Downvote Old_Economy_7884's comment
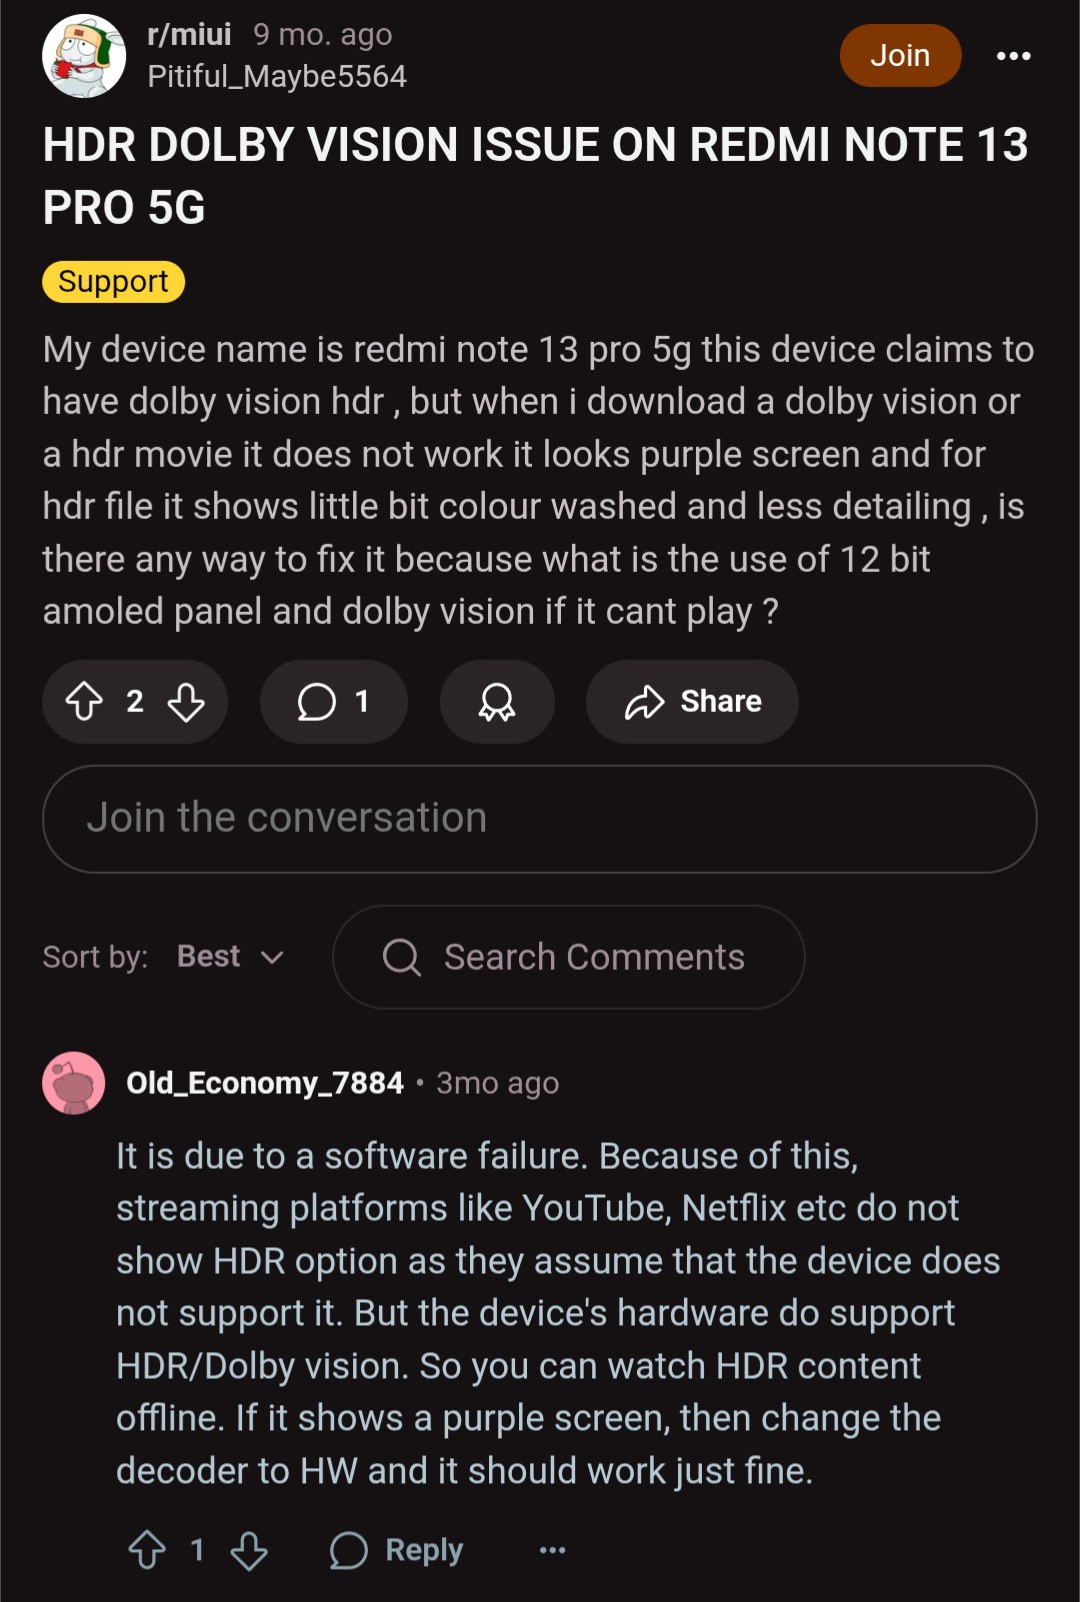Image resolution: width=1080 pixels, height=1602 pixels. click(x=249, y=1550)
